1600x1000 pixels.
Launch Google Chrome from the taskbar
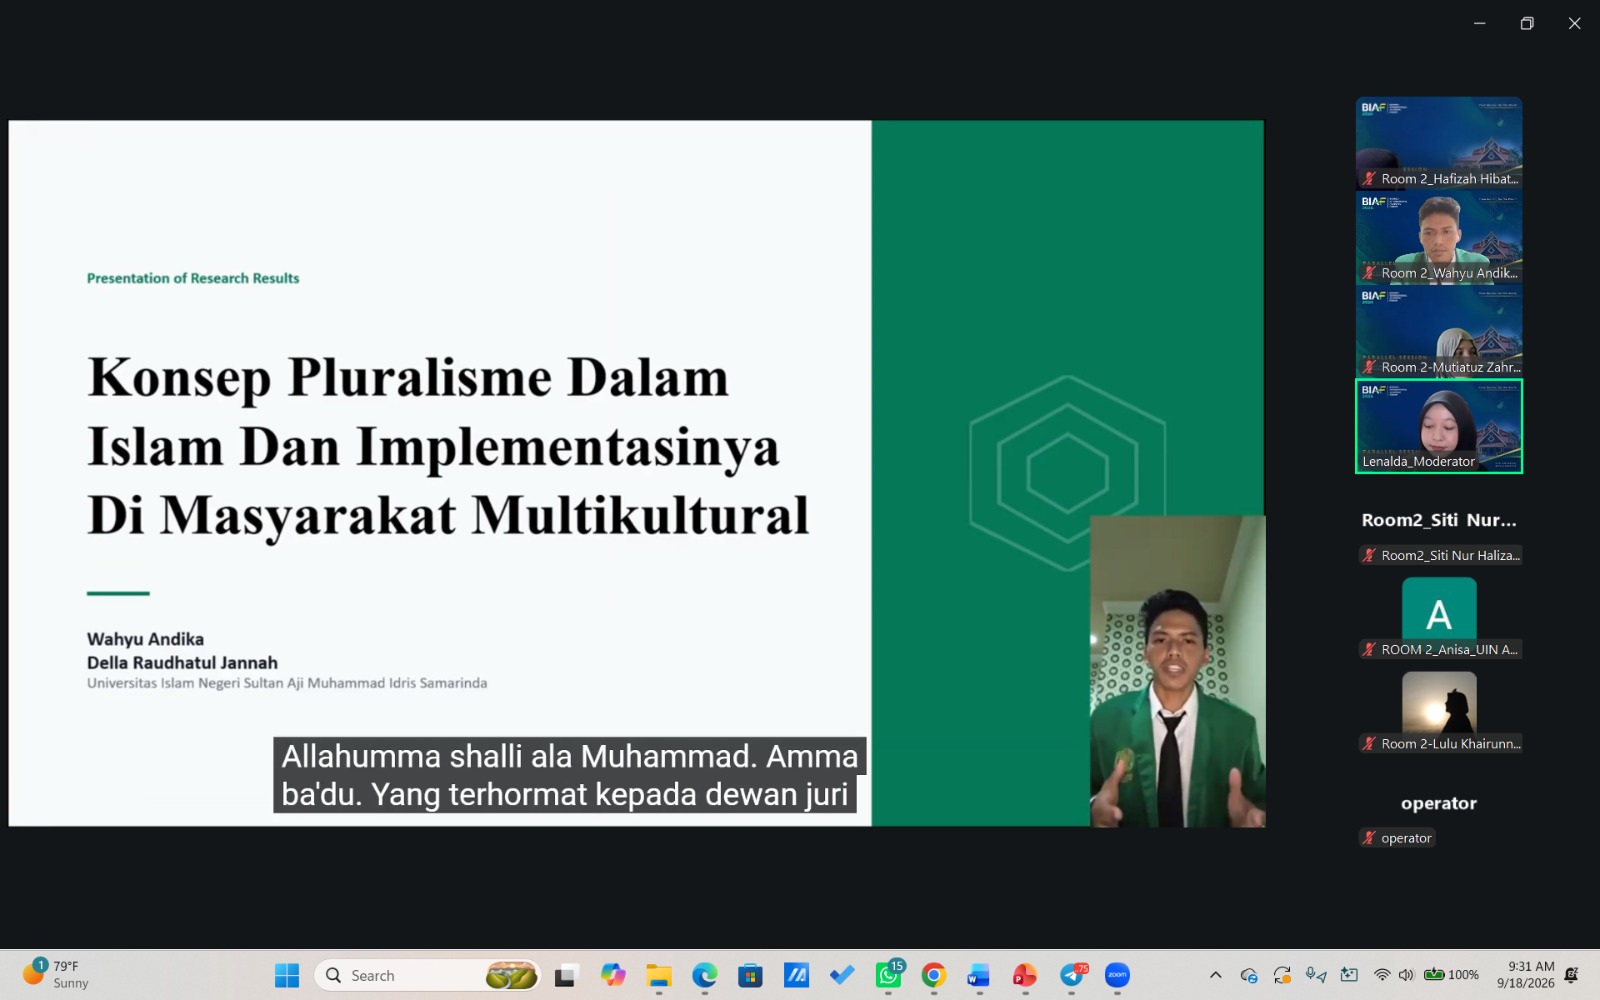(934, 975)
